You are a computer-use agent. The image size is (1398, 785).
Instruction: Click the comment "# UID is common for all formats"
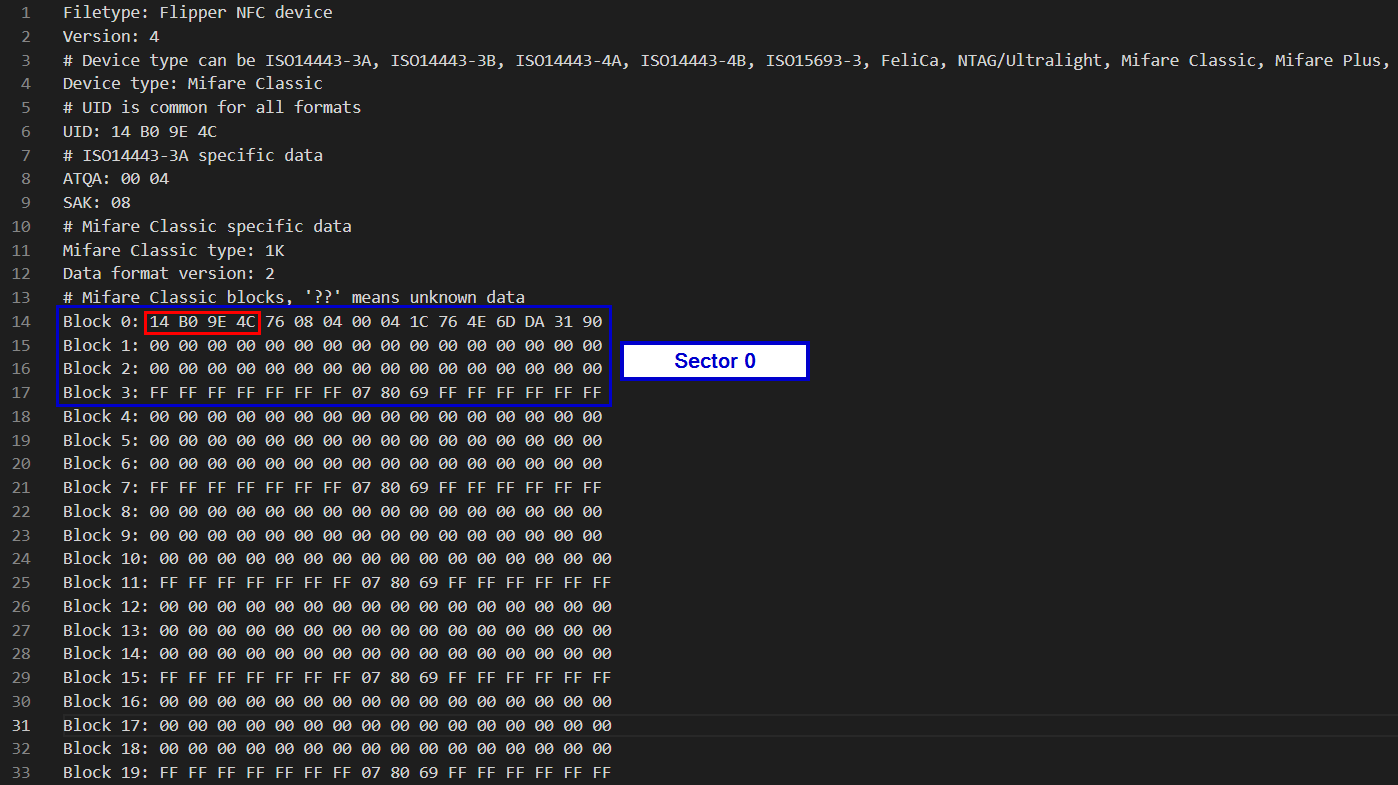pyautogui.click(x=211, y=108)
